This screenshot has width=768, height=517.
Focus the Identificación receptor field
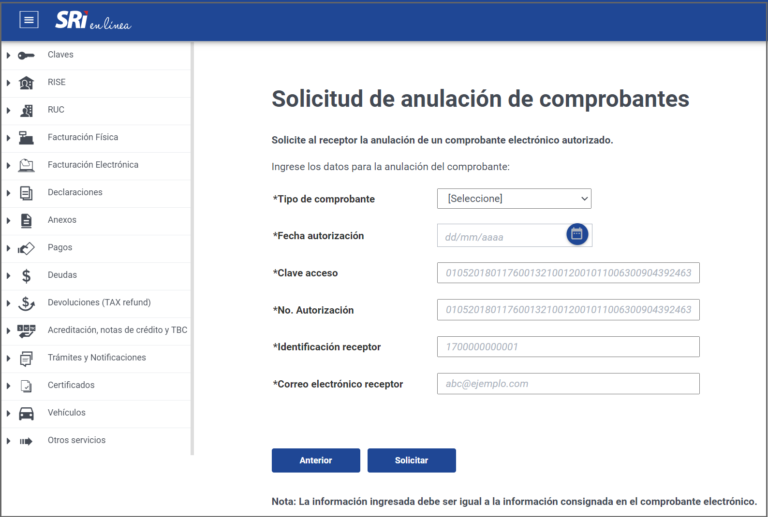click(568, 347)
